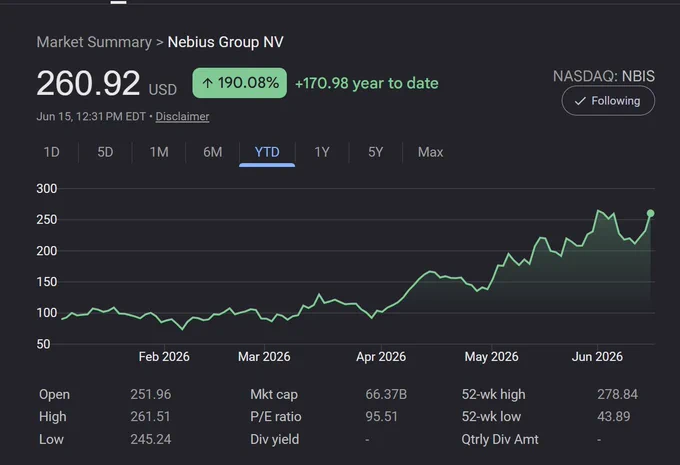The height and width of the screenshot is (465, 680).
Task: Click the NASDAQ: NBIS ticker label
Action: [x=604, y=76]
